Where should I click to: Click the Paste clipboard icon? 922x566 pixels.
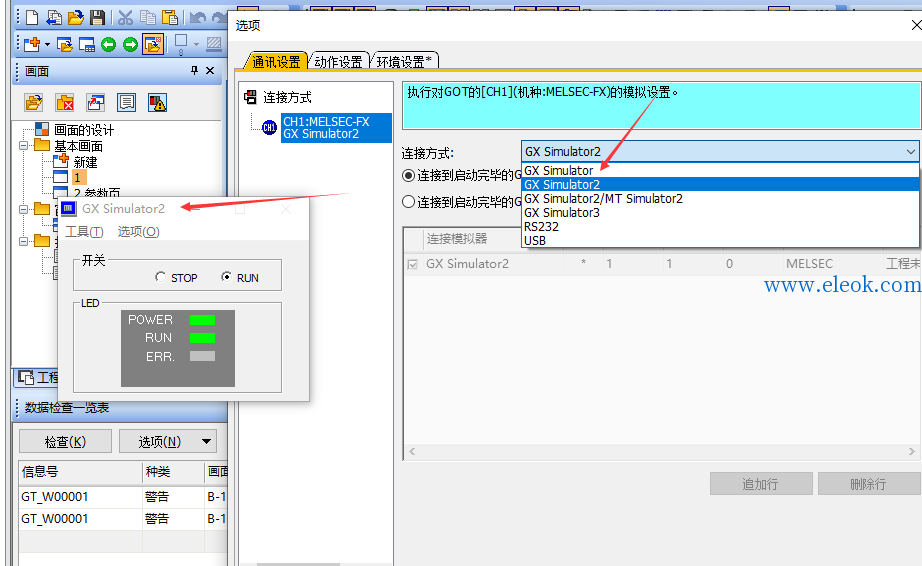point(169,18)
